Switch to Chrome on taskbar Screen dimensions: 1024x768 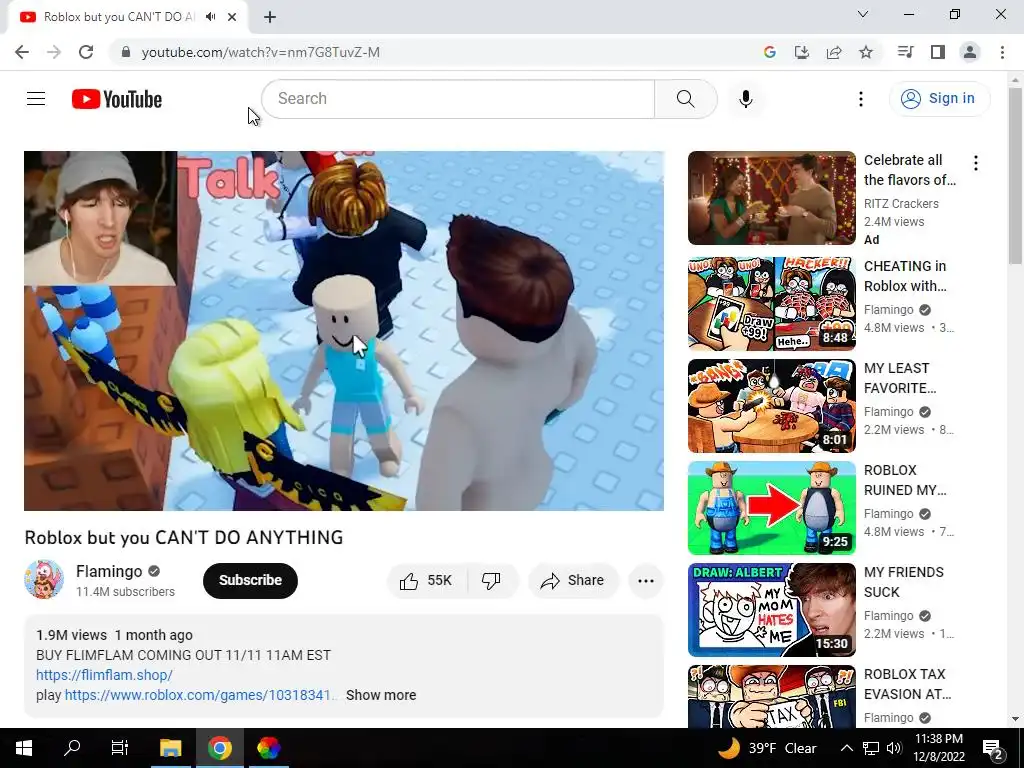(x=219, y=748)
